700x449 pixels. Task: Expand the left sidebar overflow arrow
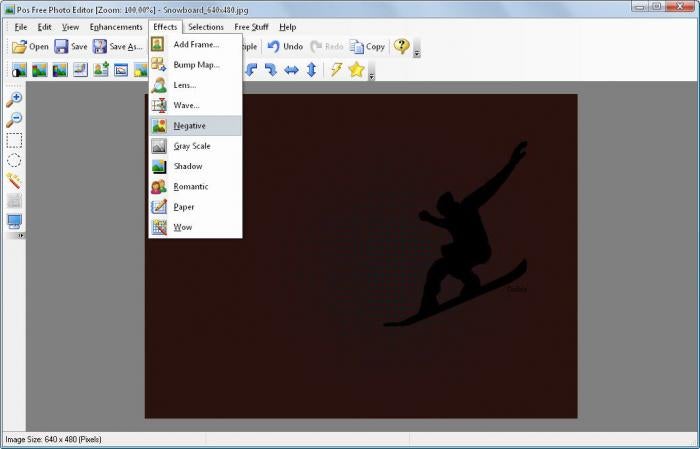[21, 235]
